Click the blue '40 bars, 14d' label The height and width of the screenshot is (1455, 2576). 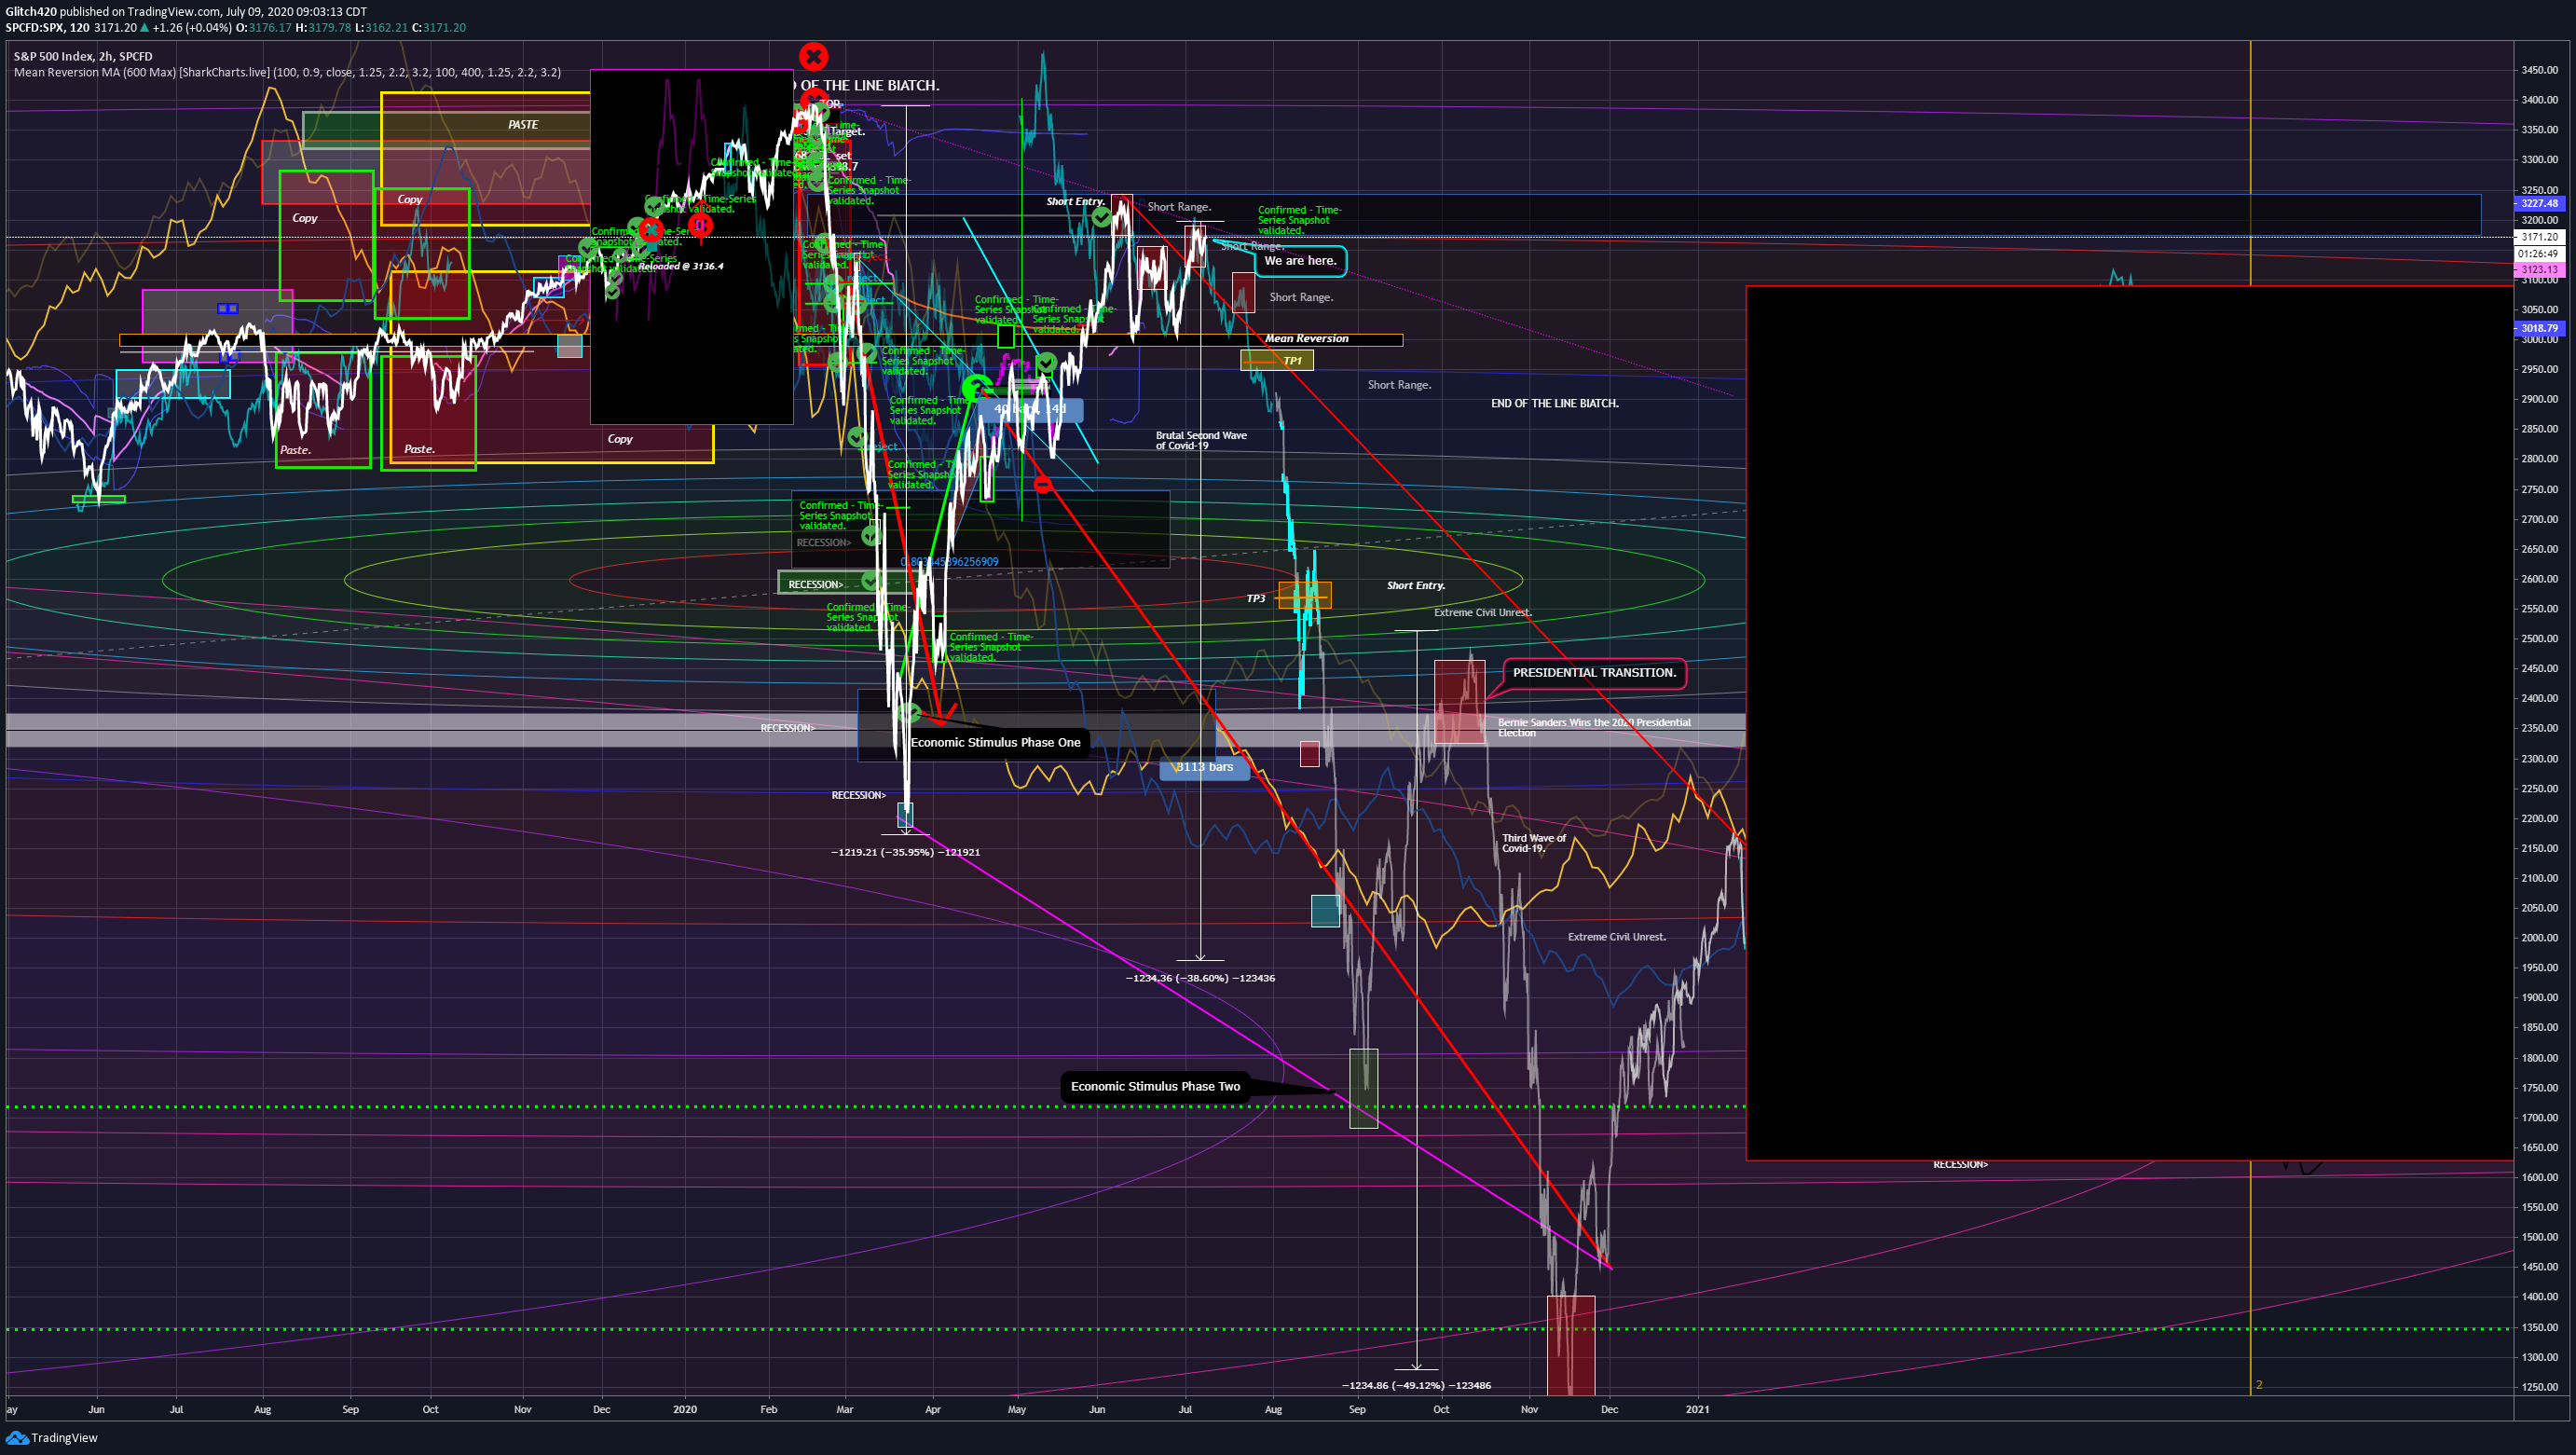coord(1030,409)
